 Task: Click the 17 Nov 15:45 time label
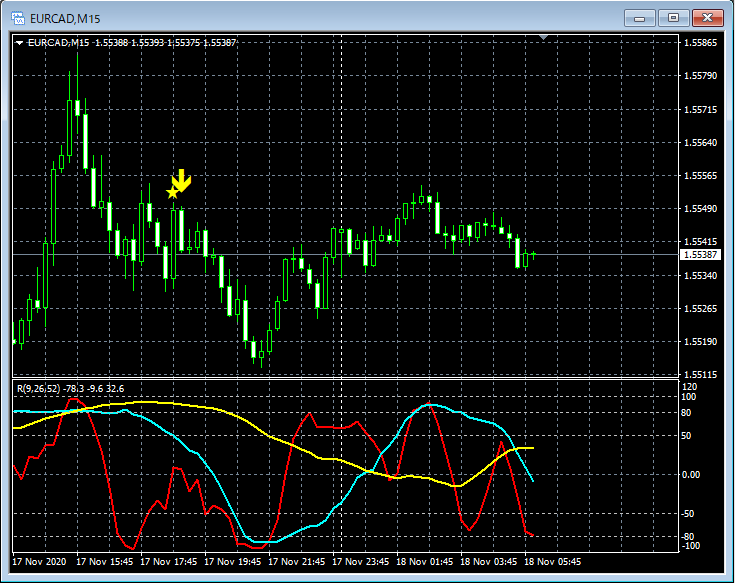tap(104, 561)
